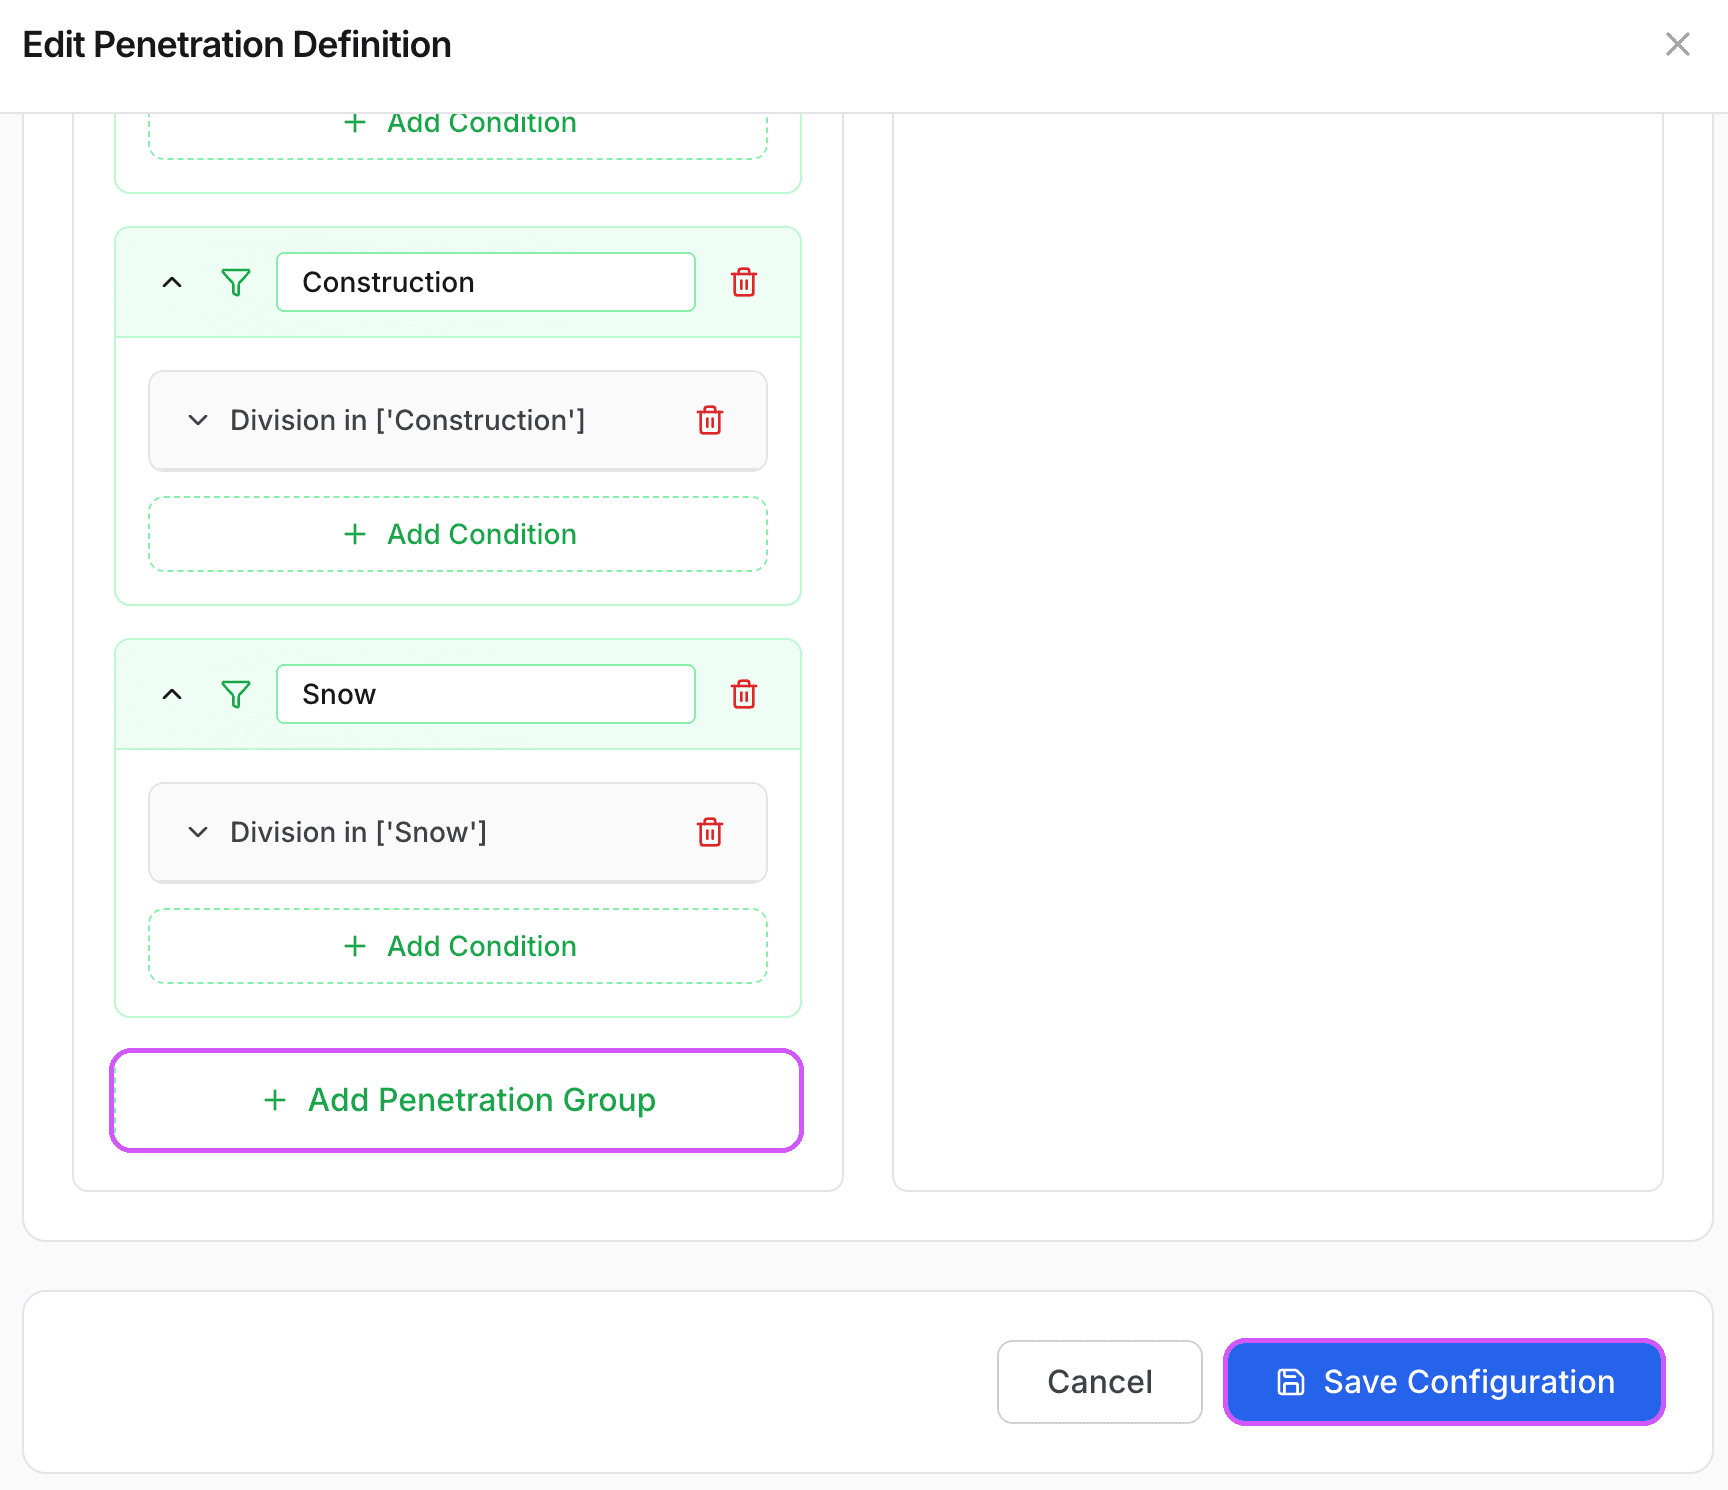The height and width of the screenshot is (1490, 1728).
Task: Click the filter icon in the Construction group header
Action: pos(235,282)
